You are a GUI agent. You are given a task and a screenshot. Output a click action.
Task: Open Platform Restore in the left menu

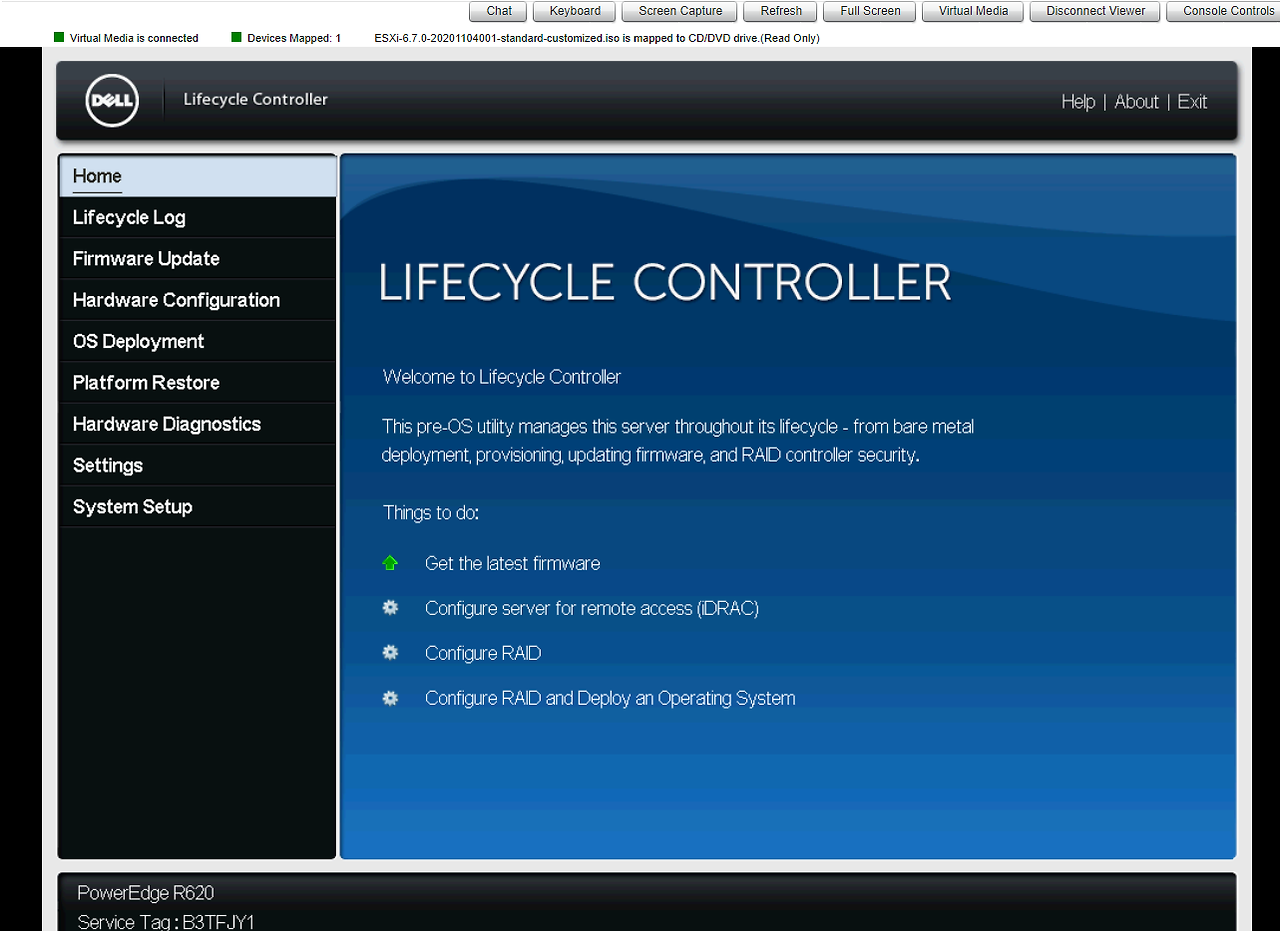click(x=198, y=382)
